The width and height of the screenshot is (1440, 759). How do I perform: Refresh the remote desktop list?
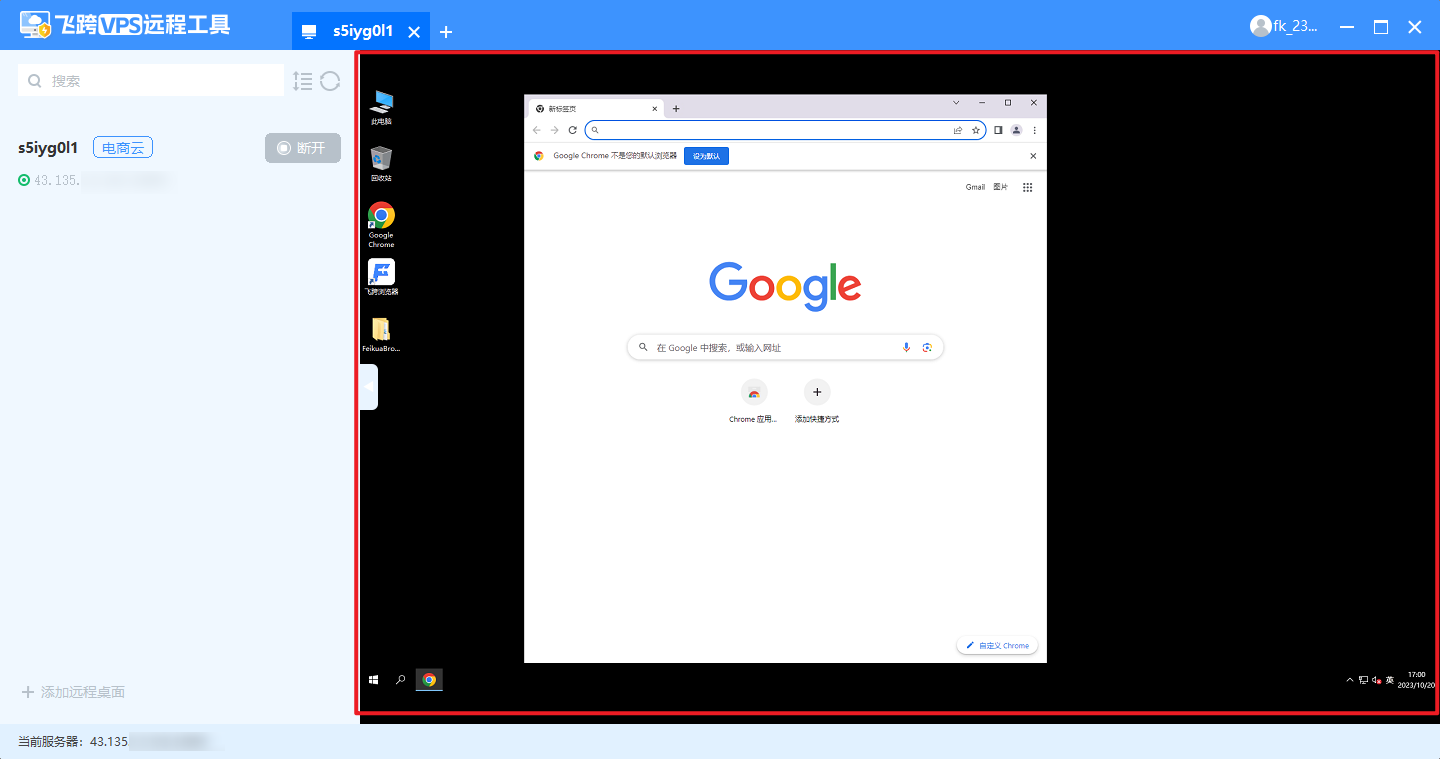coord(331,81)
